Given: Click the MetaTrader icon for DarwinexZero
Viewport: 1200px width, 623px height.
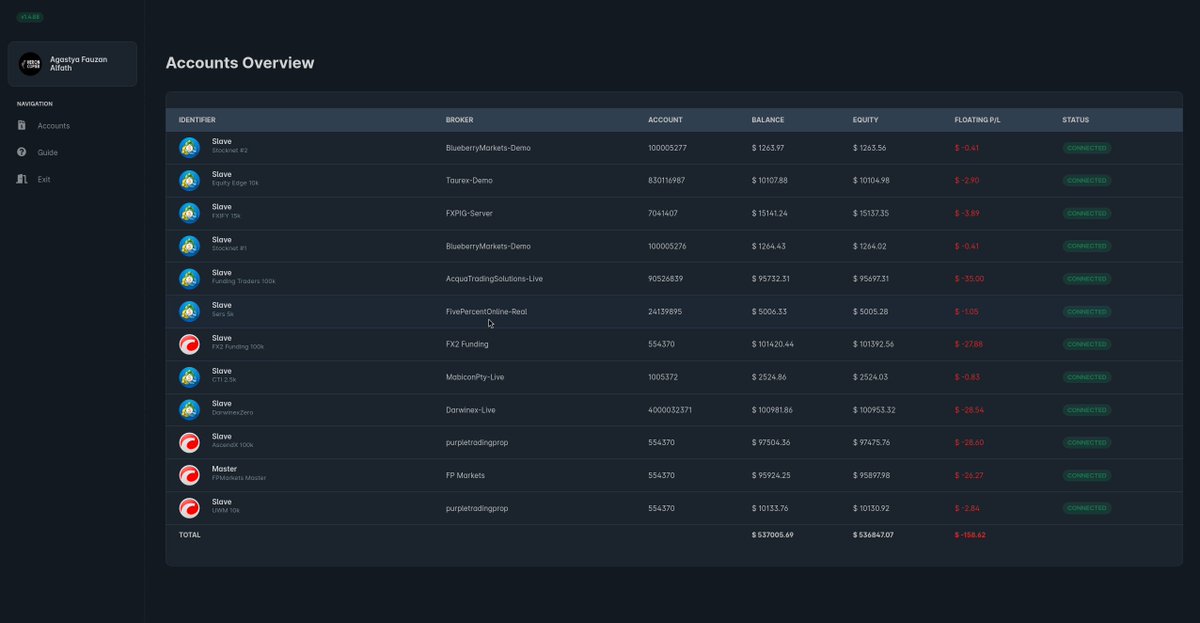Looking at the screenshot, I should [x=189, y=409].
